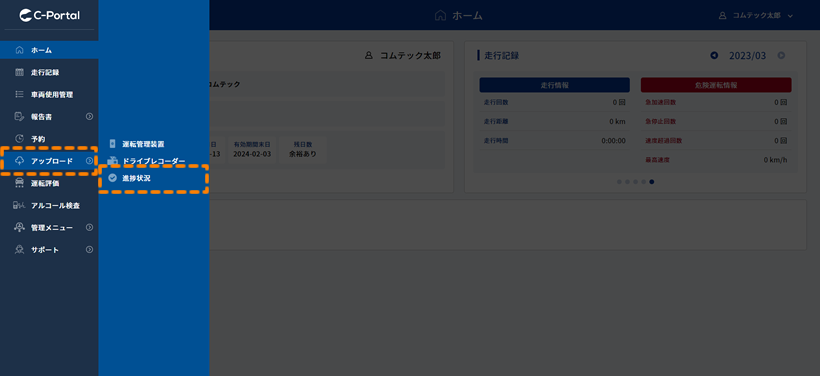This screenshot has height=376, width=820.
Task: Click the 走行回数 row label
Action: pyautogui.click(x=496, y=102)
